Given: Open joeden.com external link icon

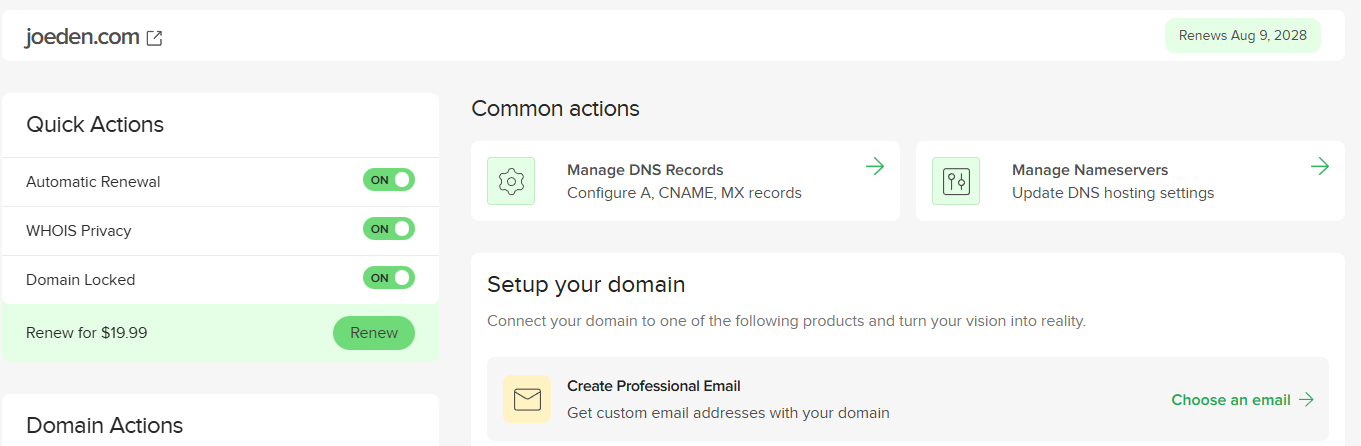Looking at the screenshot, I should 155,38.
